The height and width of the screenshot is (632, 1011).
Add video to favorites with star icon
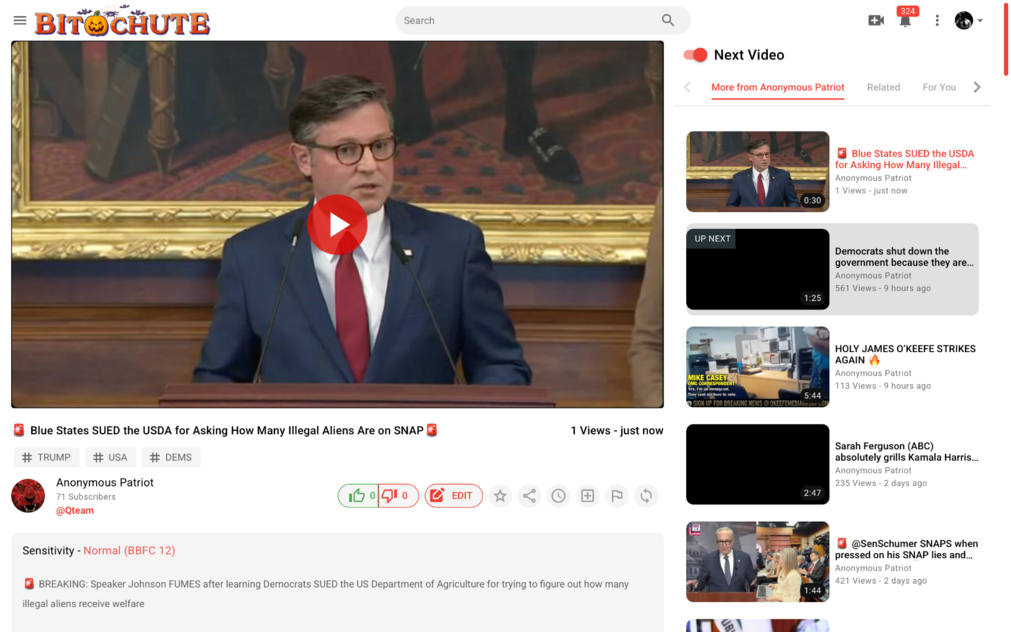500,496
